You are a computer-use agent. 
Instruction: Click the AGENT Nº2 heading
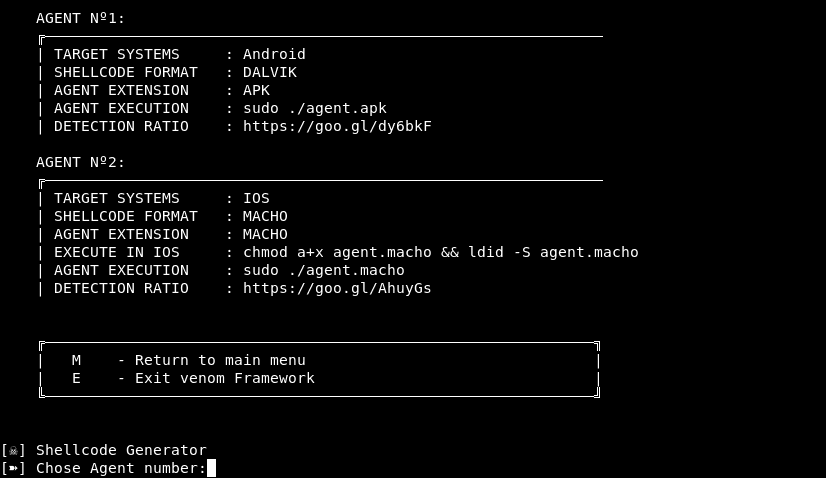(81, 162)
